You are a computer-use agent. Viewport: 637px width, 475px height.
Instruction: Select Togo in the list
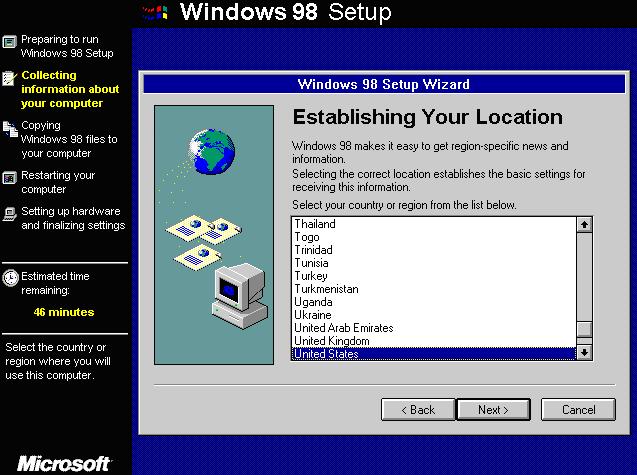(434, 237)
